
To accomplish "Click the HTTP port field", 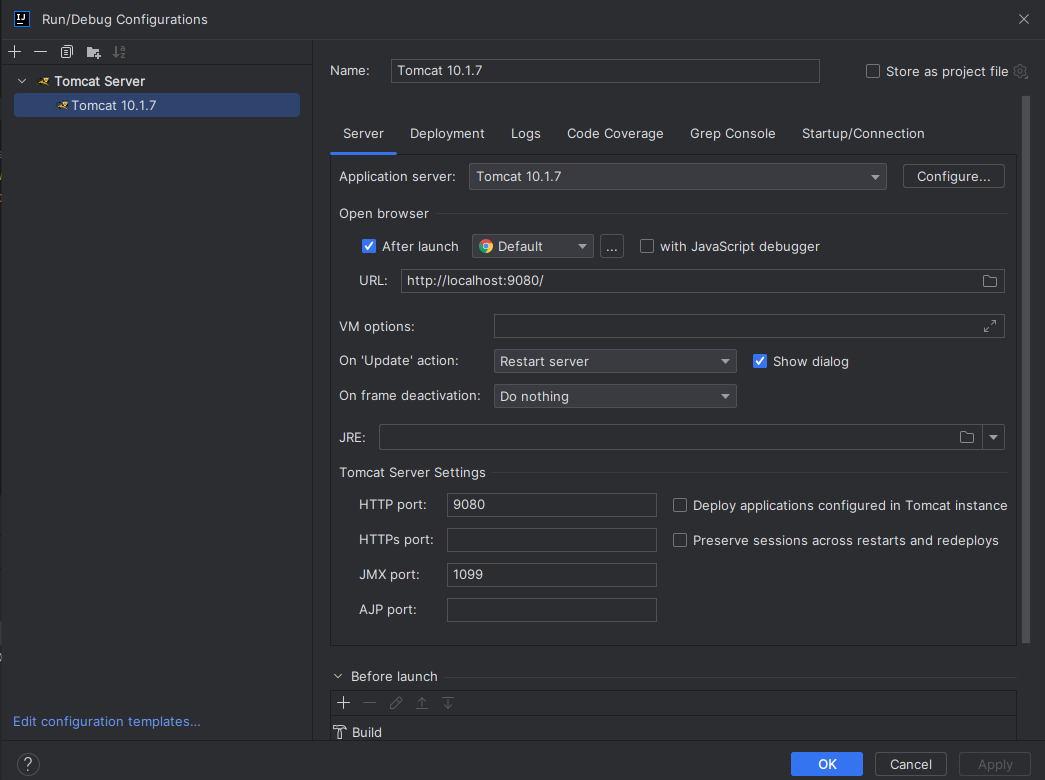I will point(551,505).
